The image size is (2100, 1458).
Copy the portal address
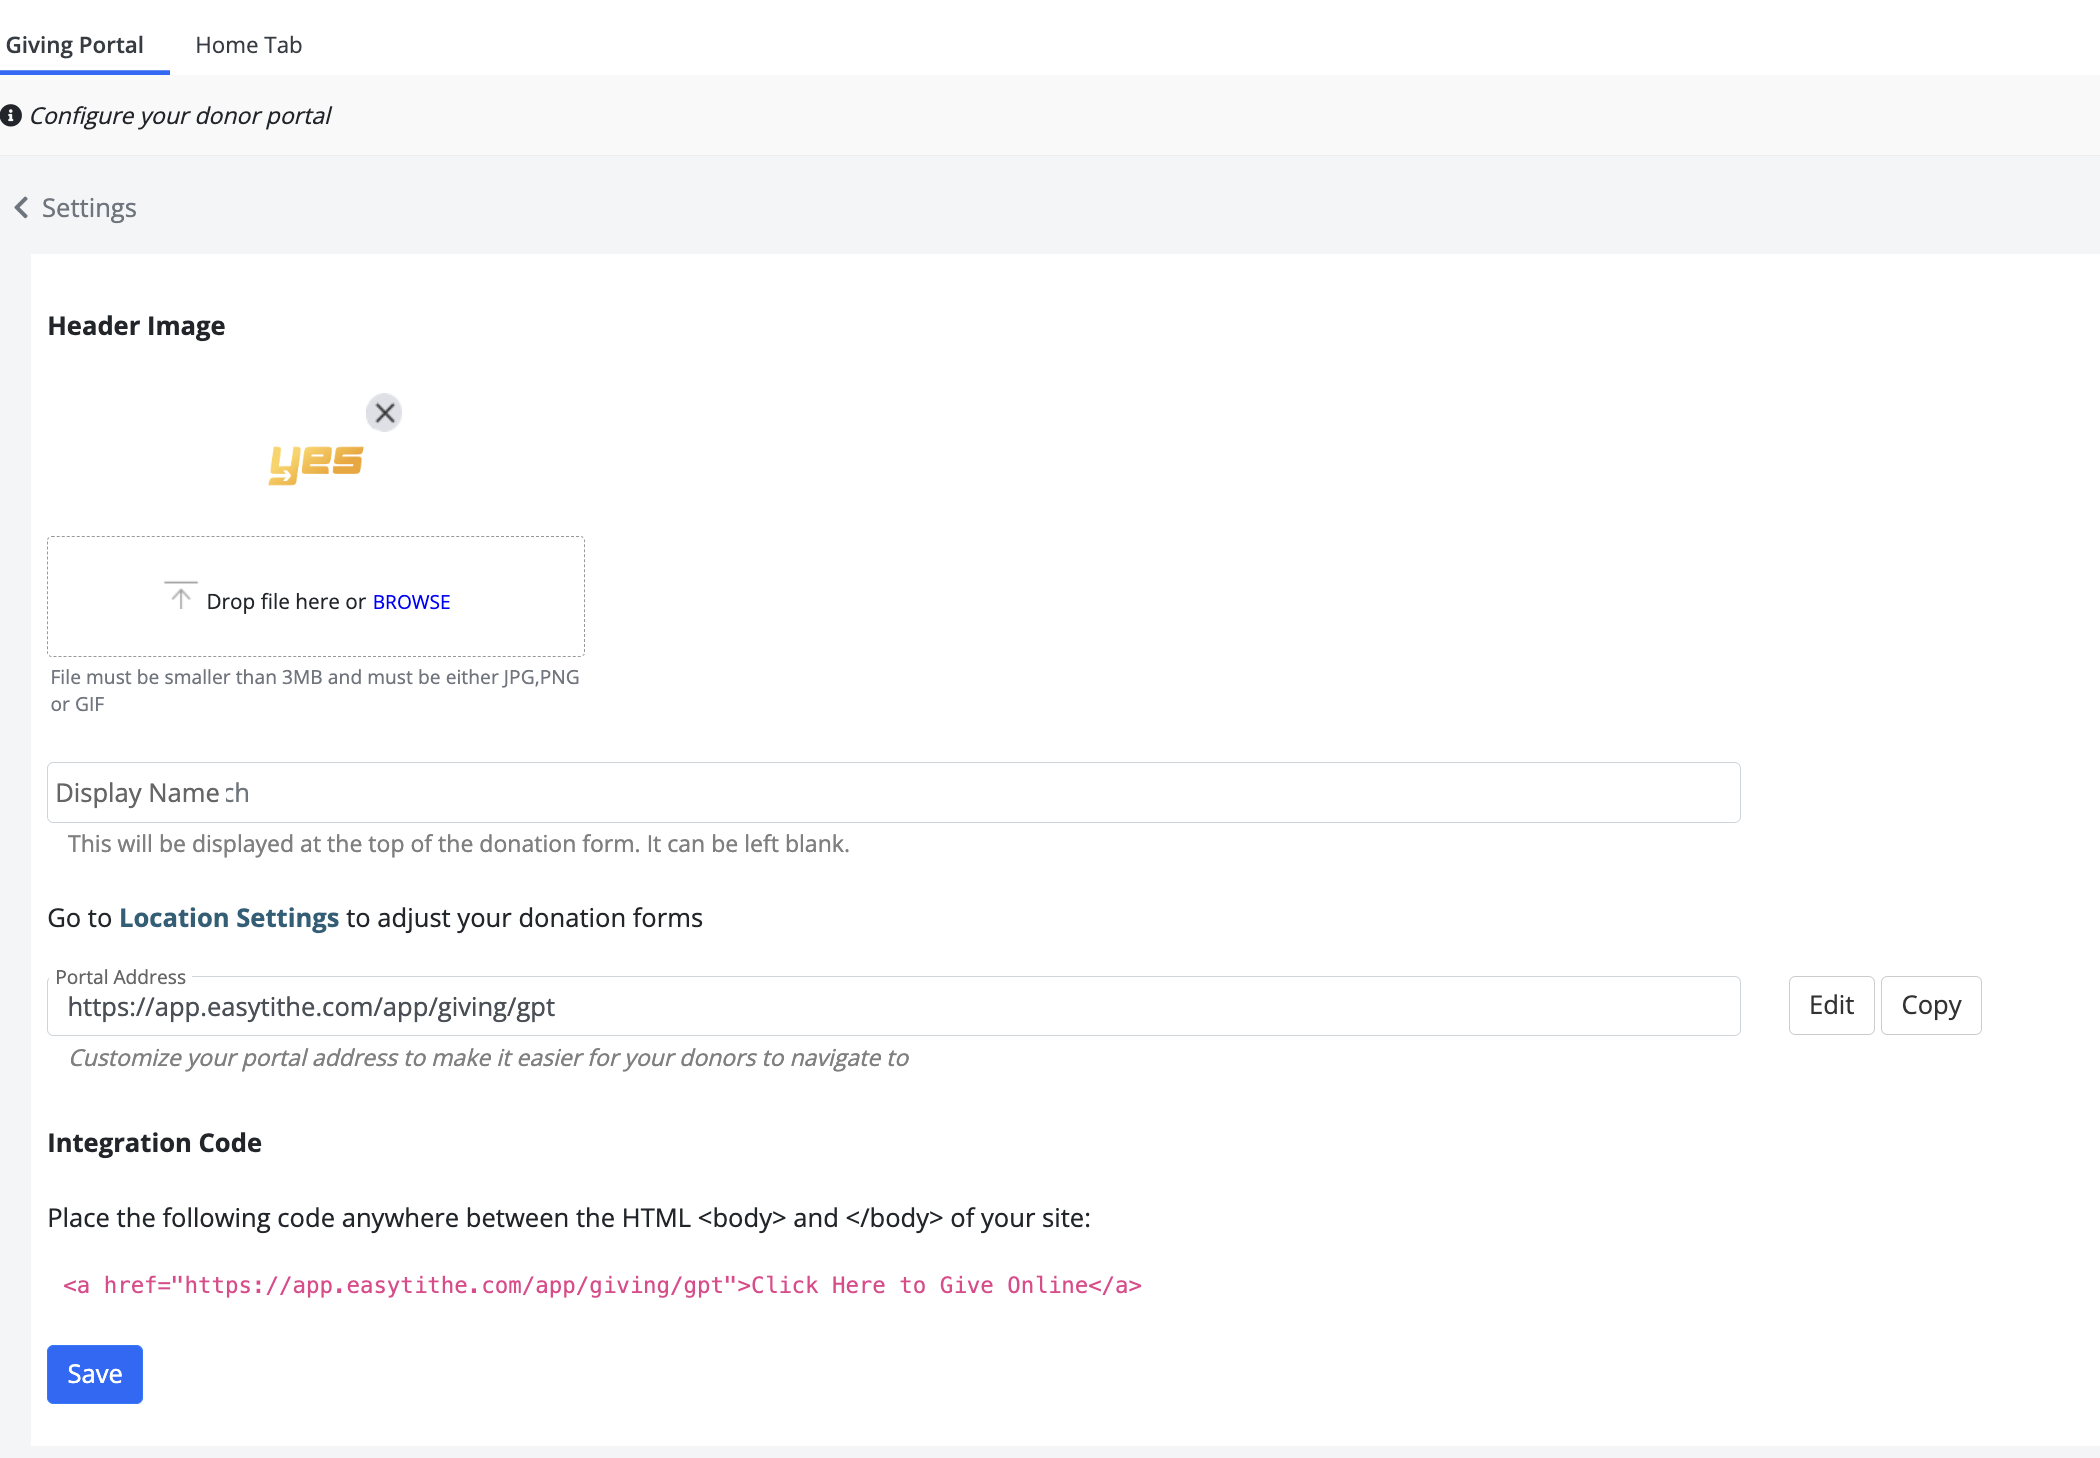1930,1005
